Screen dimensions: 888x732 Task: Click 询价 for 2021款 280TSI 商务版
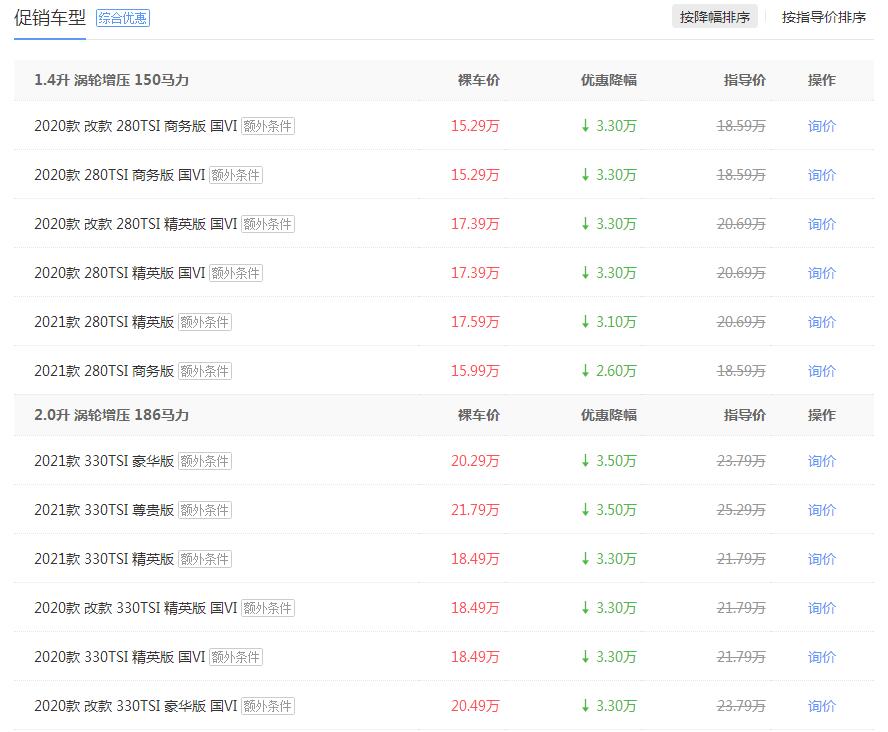coord(822,371)
